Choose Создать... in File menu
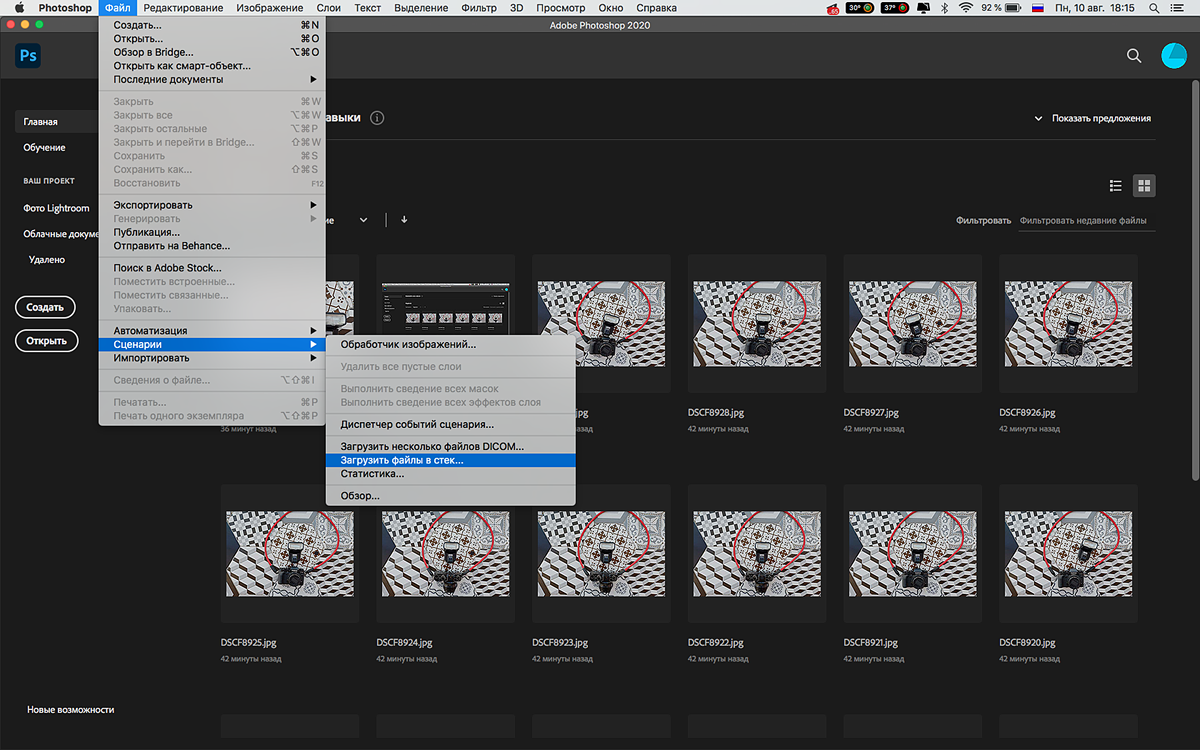Screen dimensions: 1200x750 point(211,25)
